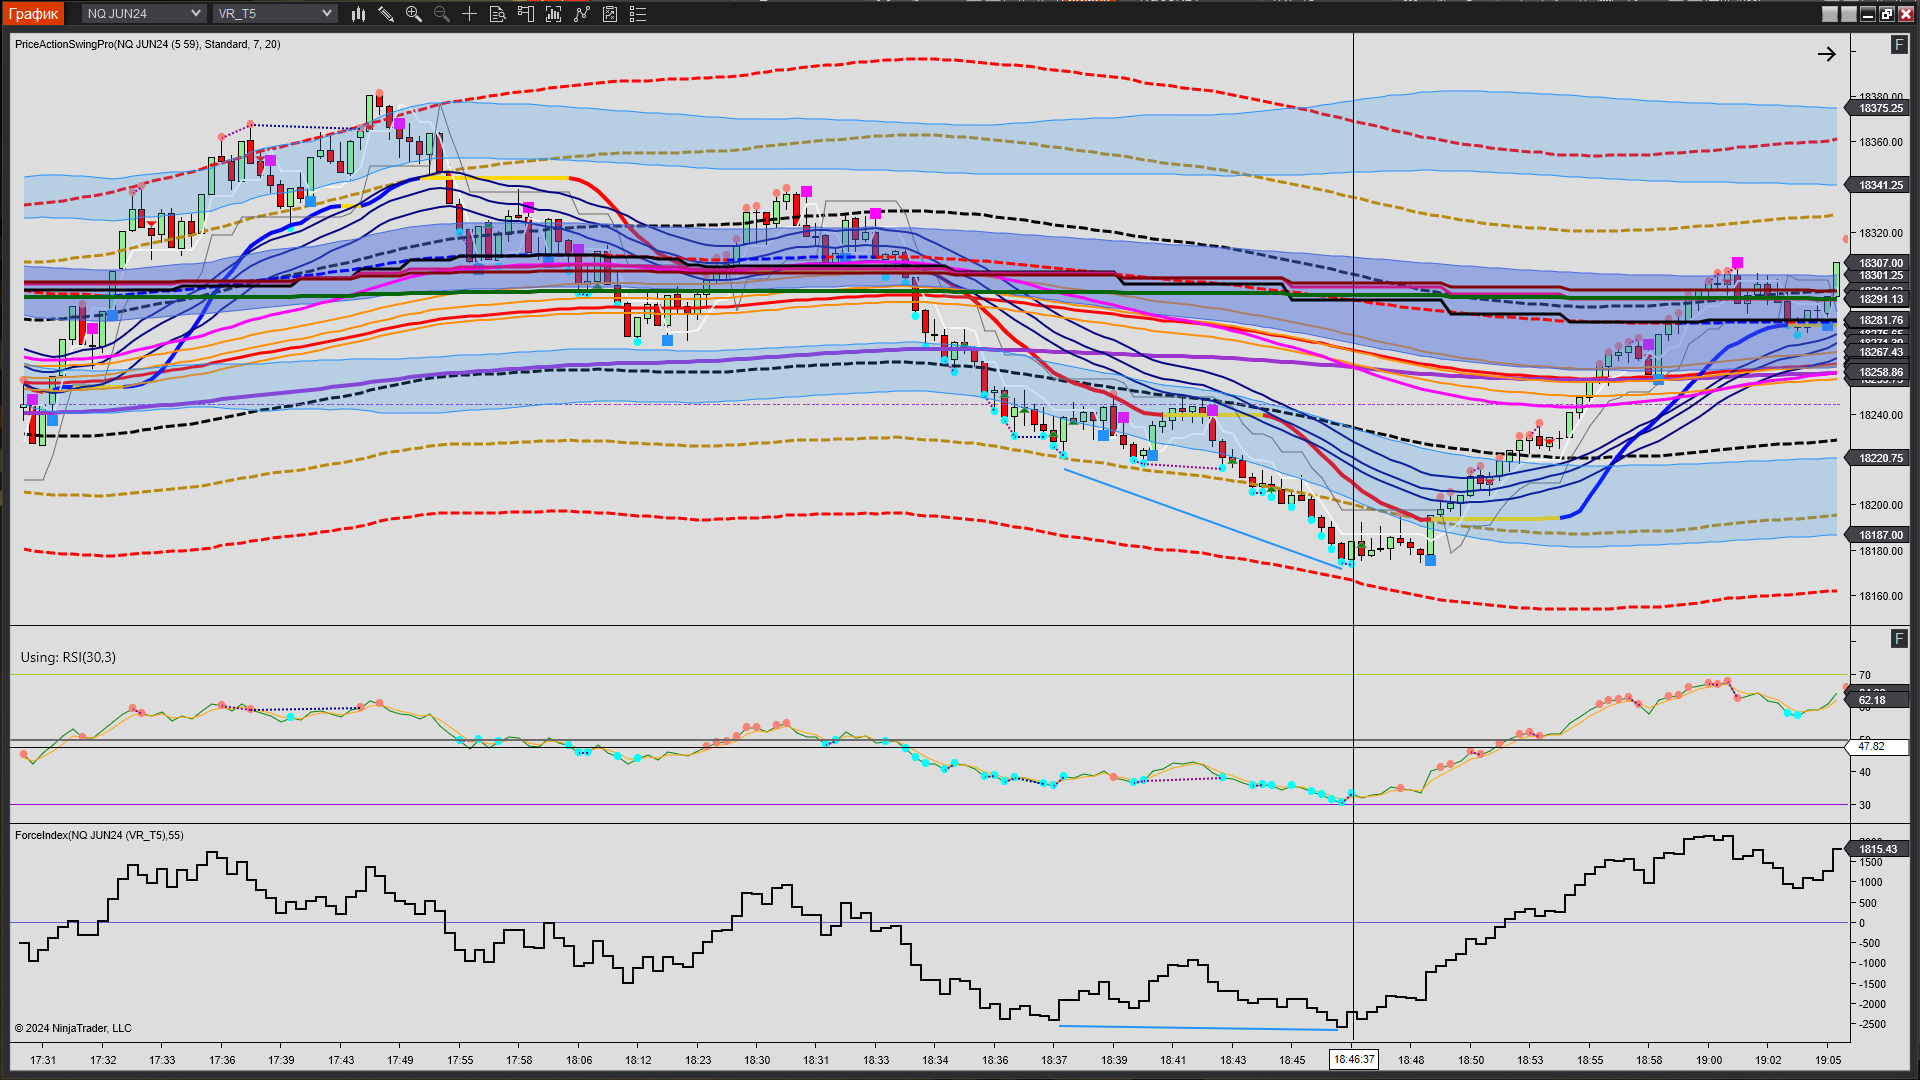Viewport: 1920px width, 1080px height.
Task: Minimize the chart window
Action: pyautogui.click(x=1868, y=14)
